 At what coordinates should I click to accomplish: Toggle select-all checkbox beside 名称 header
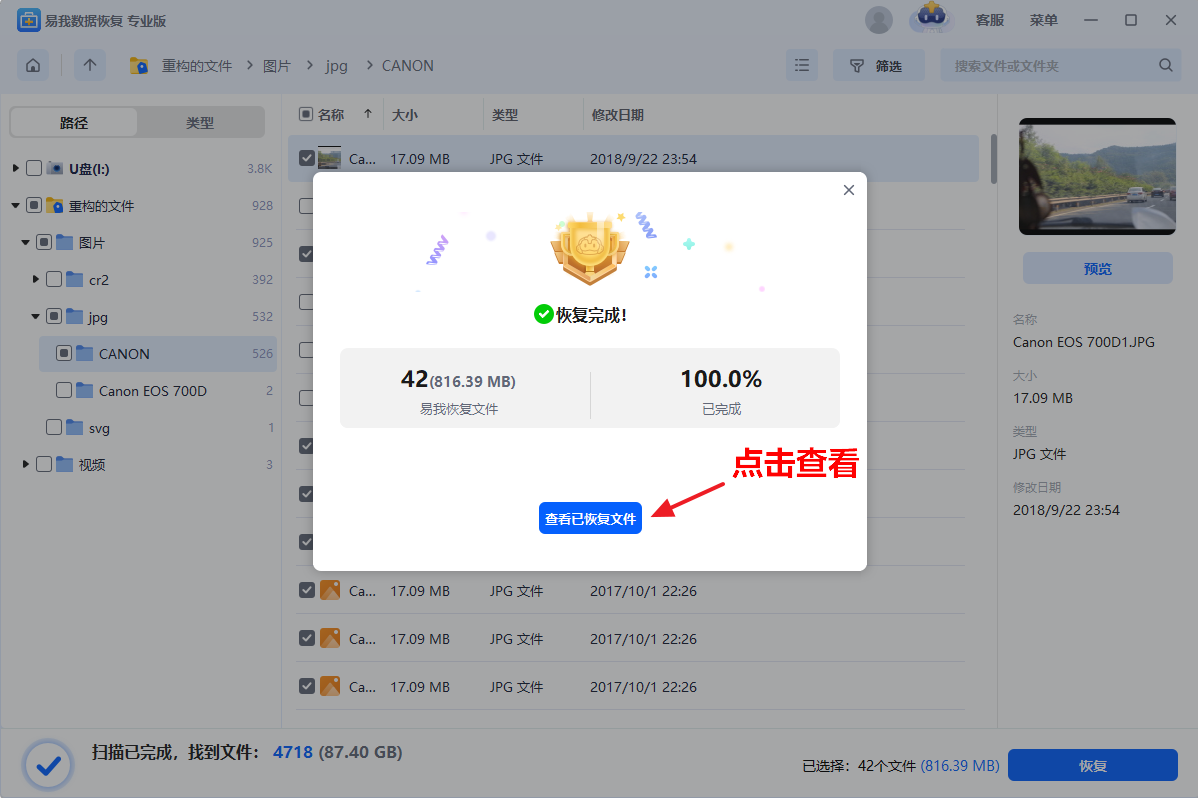pos(306,115)
